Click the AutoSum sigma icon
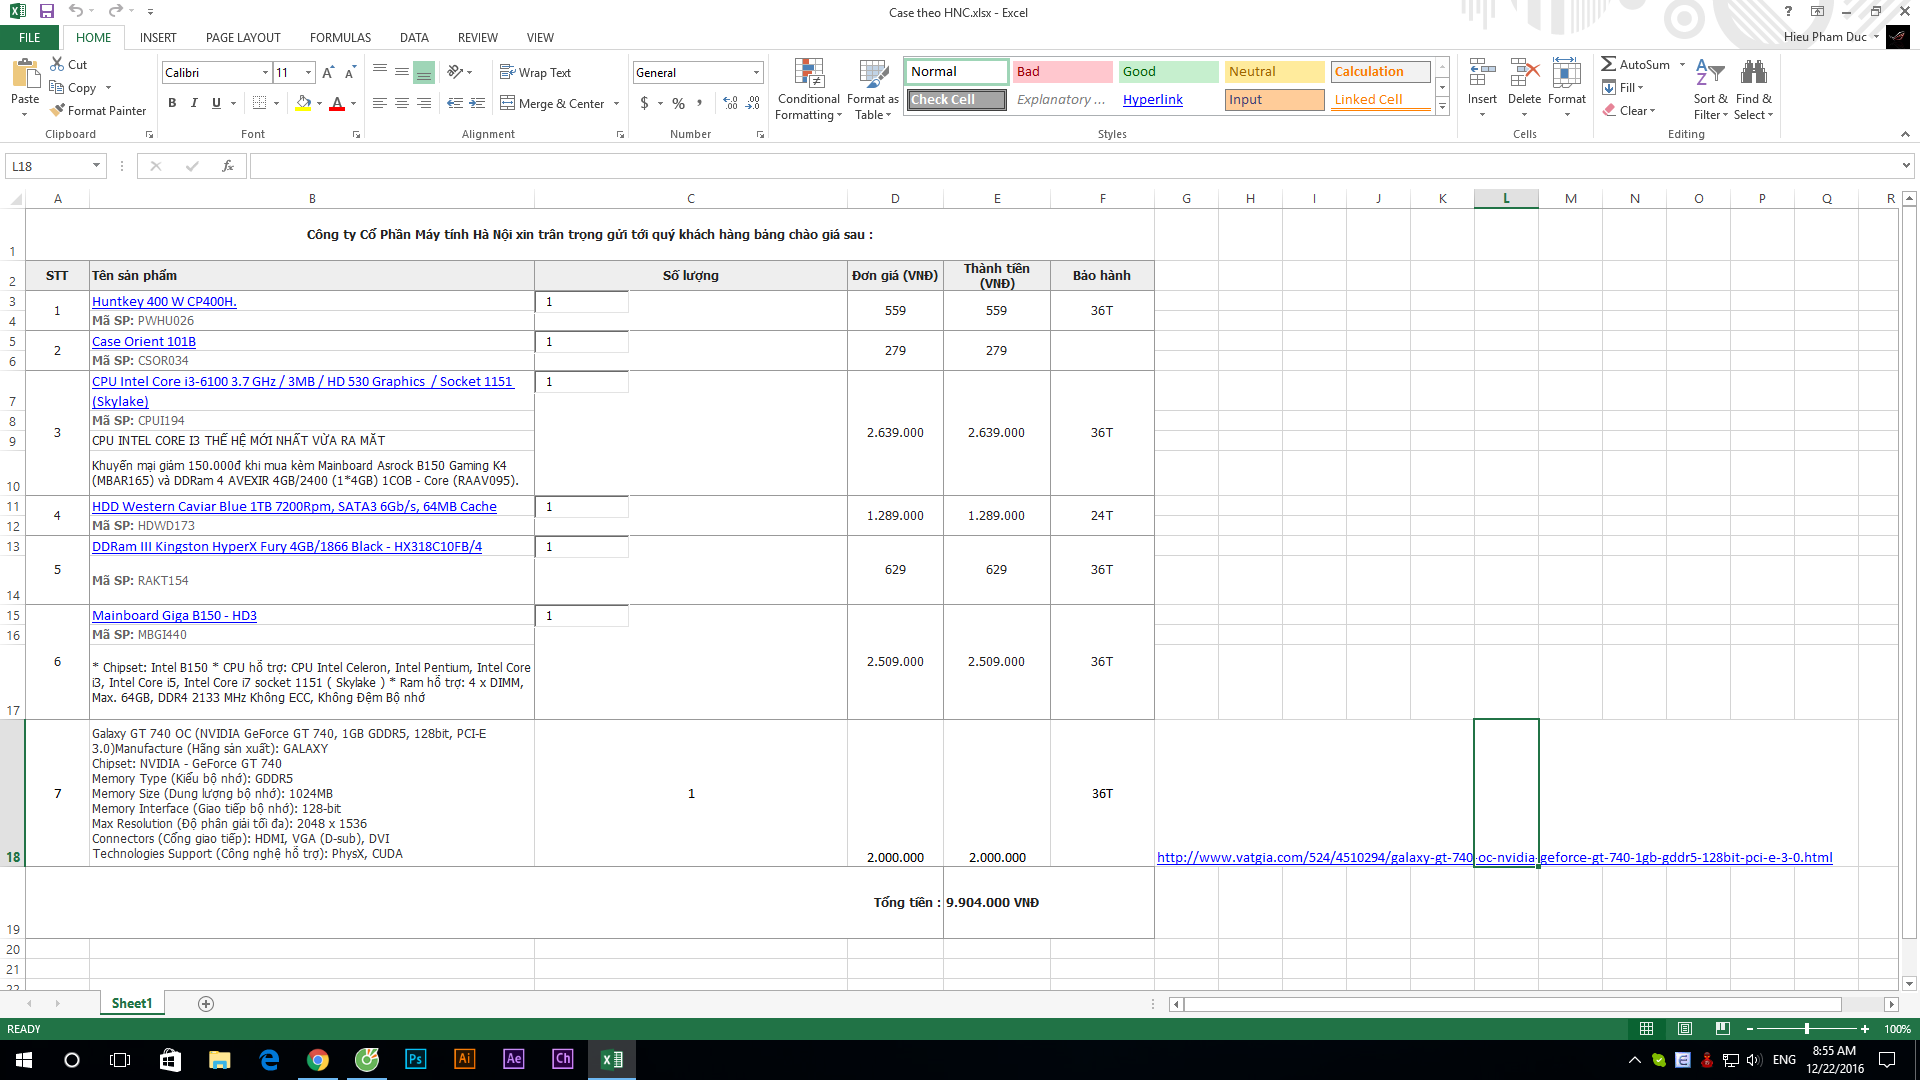The width and height of the screenshot is (1920, 1080). [x=1608, y=64]
